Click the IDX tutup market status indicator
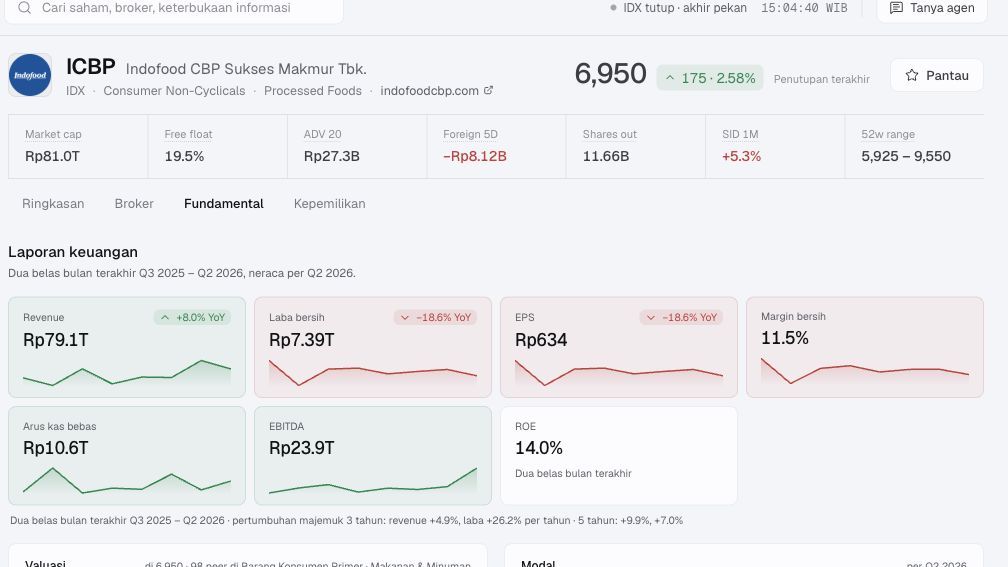 [x=679, y=8]
